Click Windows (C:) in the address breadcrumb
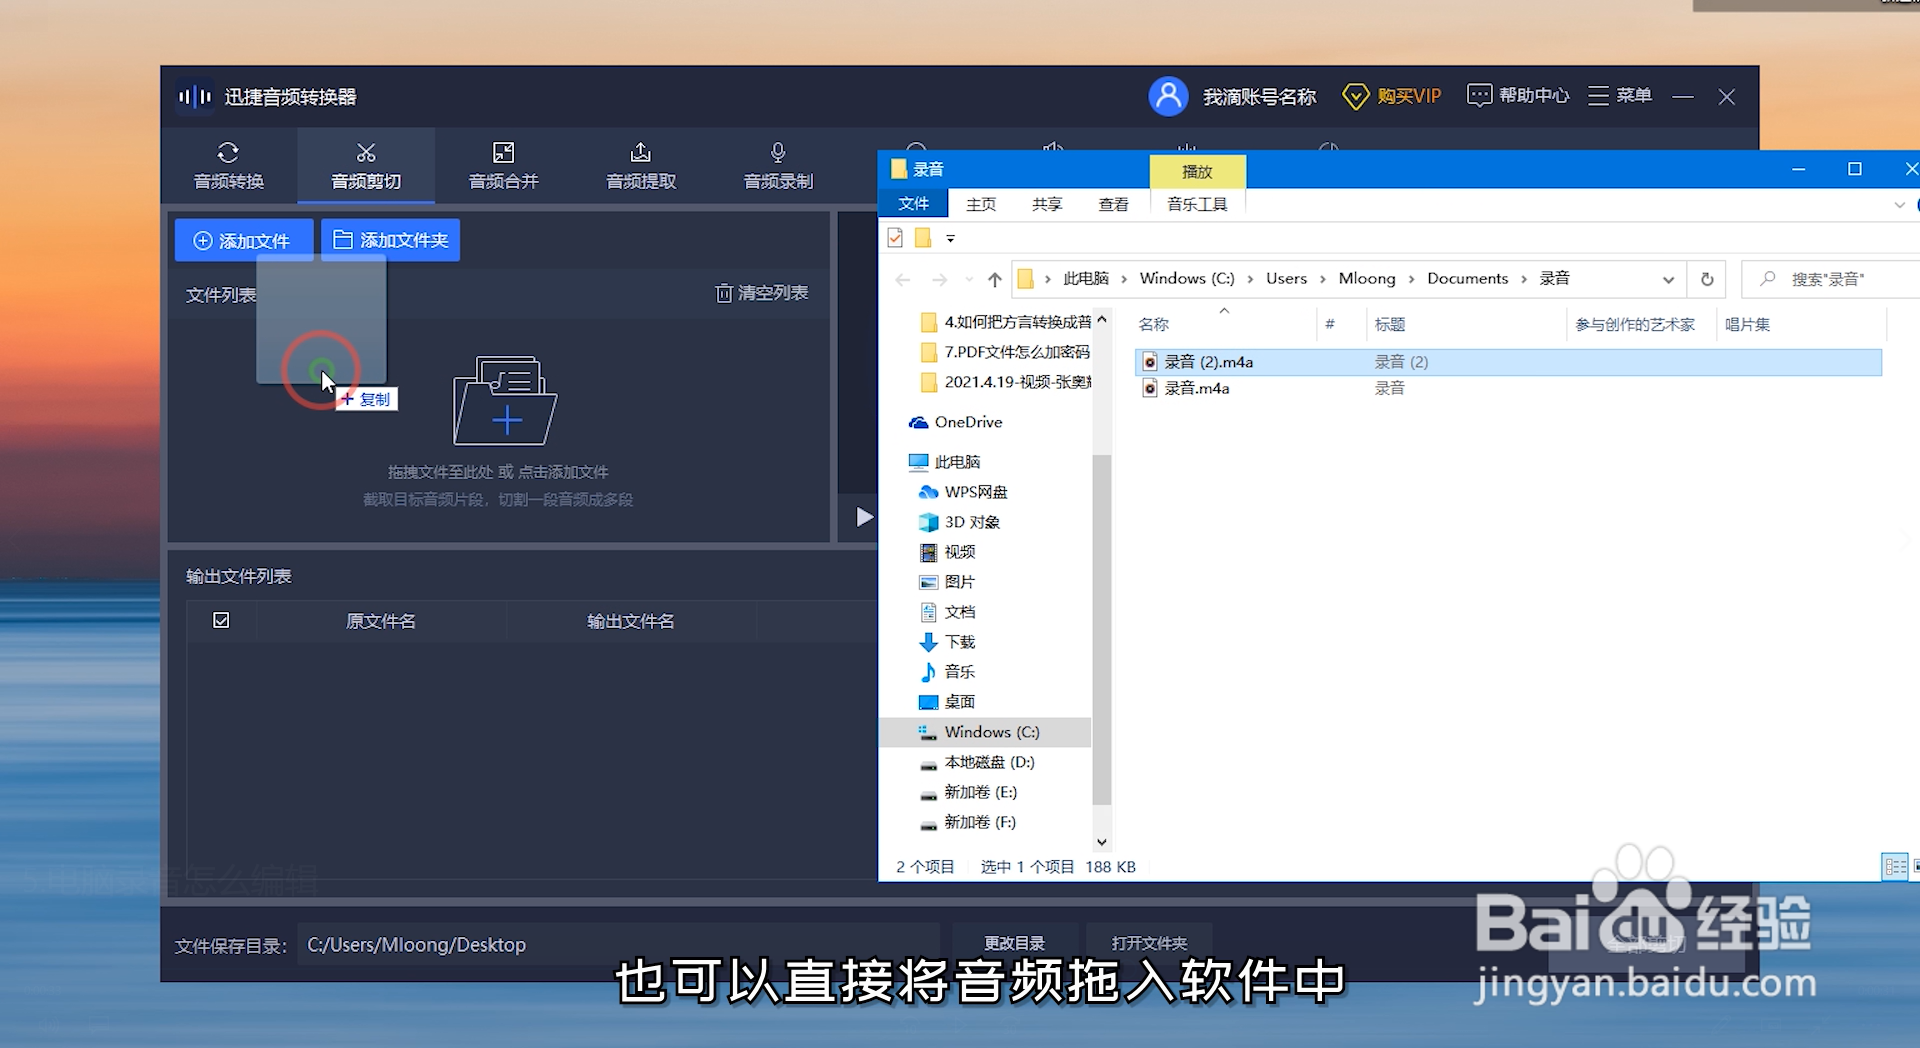The image size is (1920, 1048). [1187, 279]
